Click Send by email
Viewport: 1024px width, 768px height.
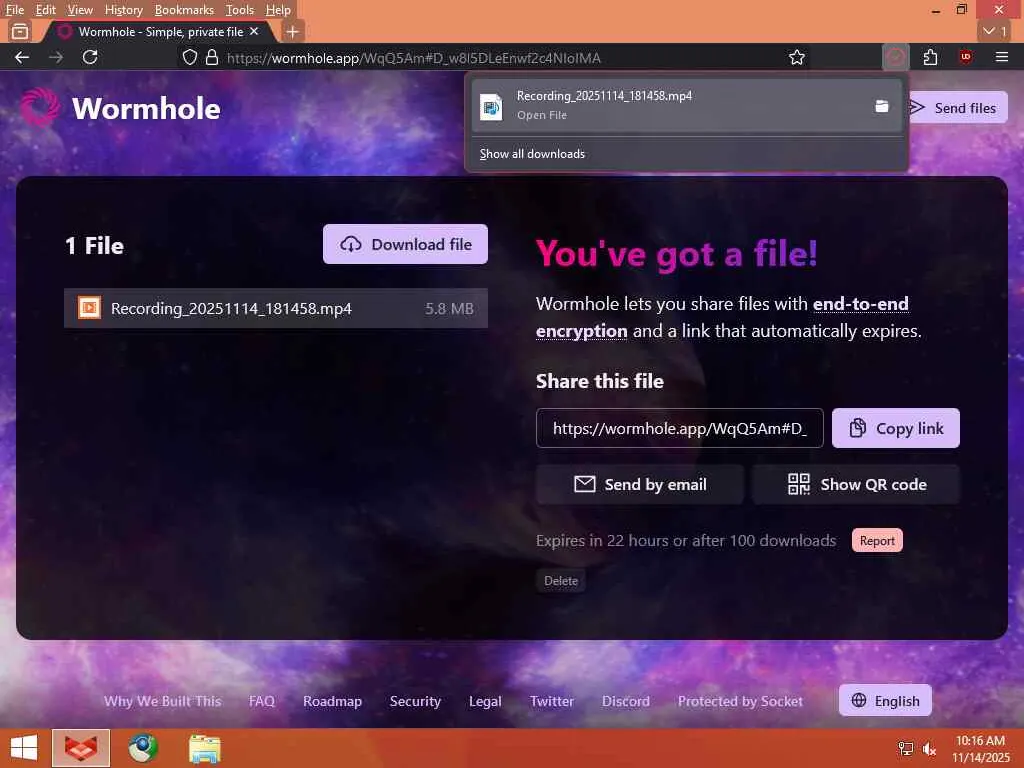coord(639,485)
